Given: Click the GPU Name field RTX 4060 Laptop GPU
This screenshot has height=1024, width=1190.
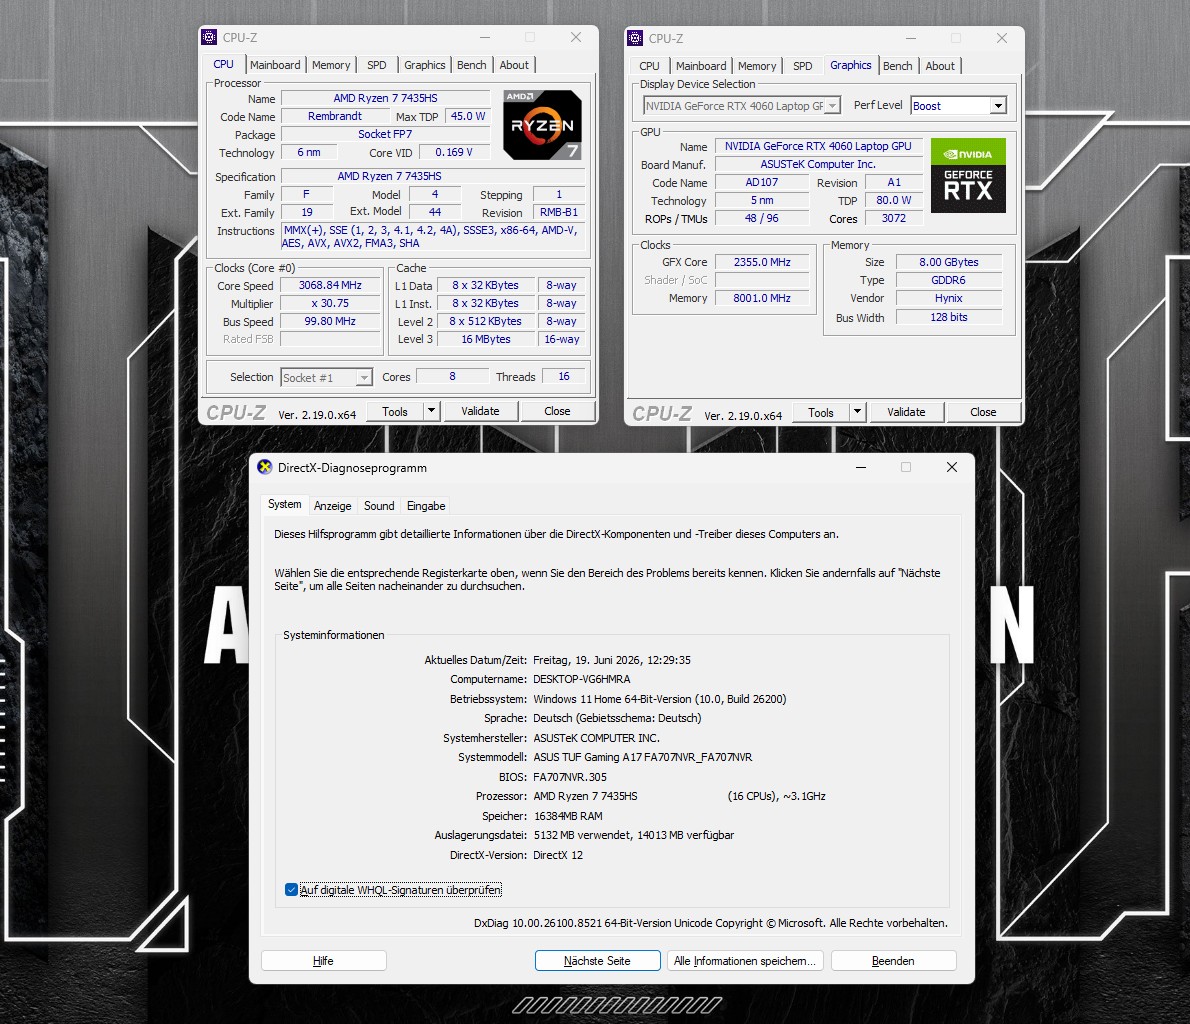Looking at the screenshot, I should click(818, 146).
